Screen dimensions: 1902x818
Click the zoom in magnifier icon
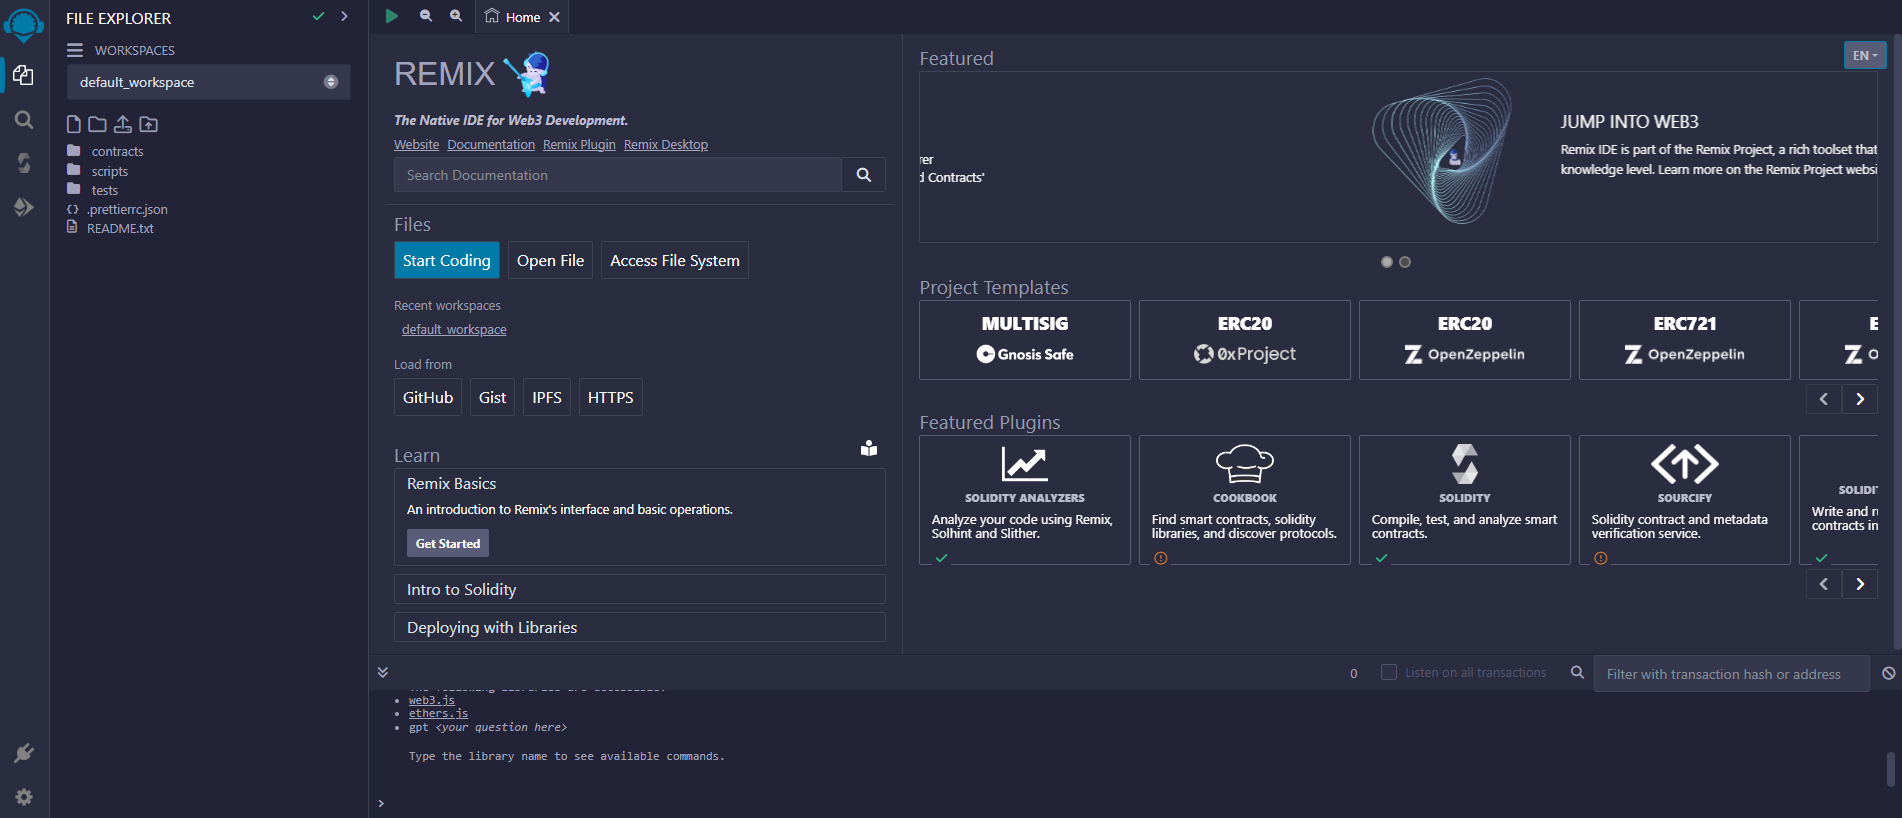click(x=456, y=16)
